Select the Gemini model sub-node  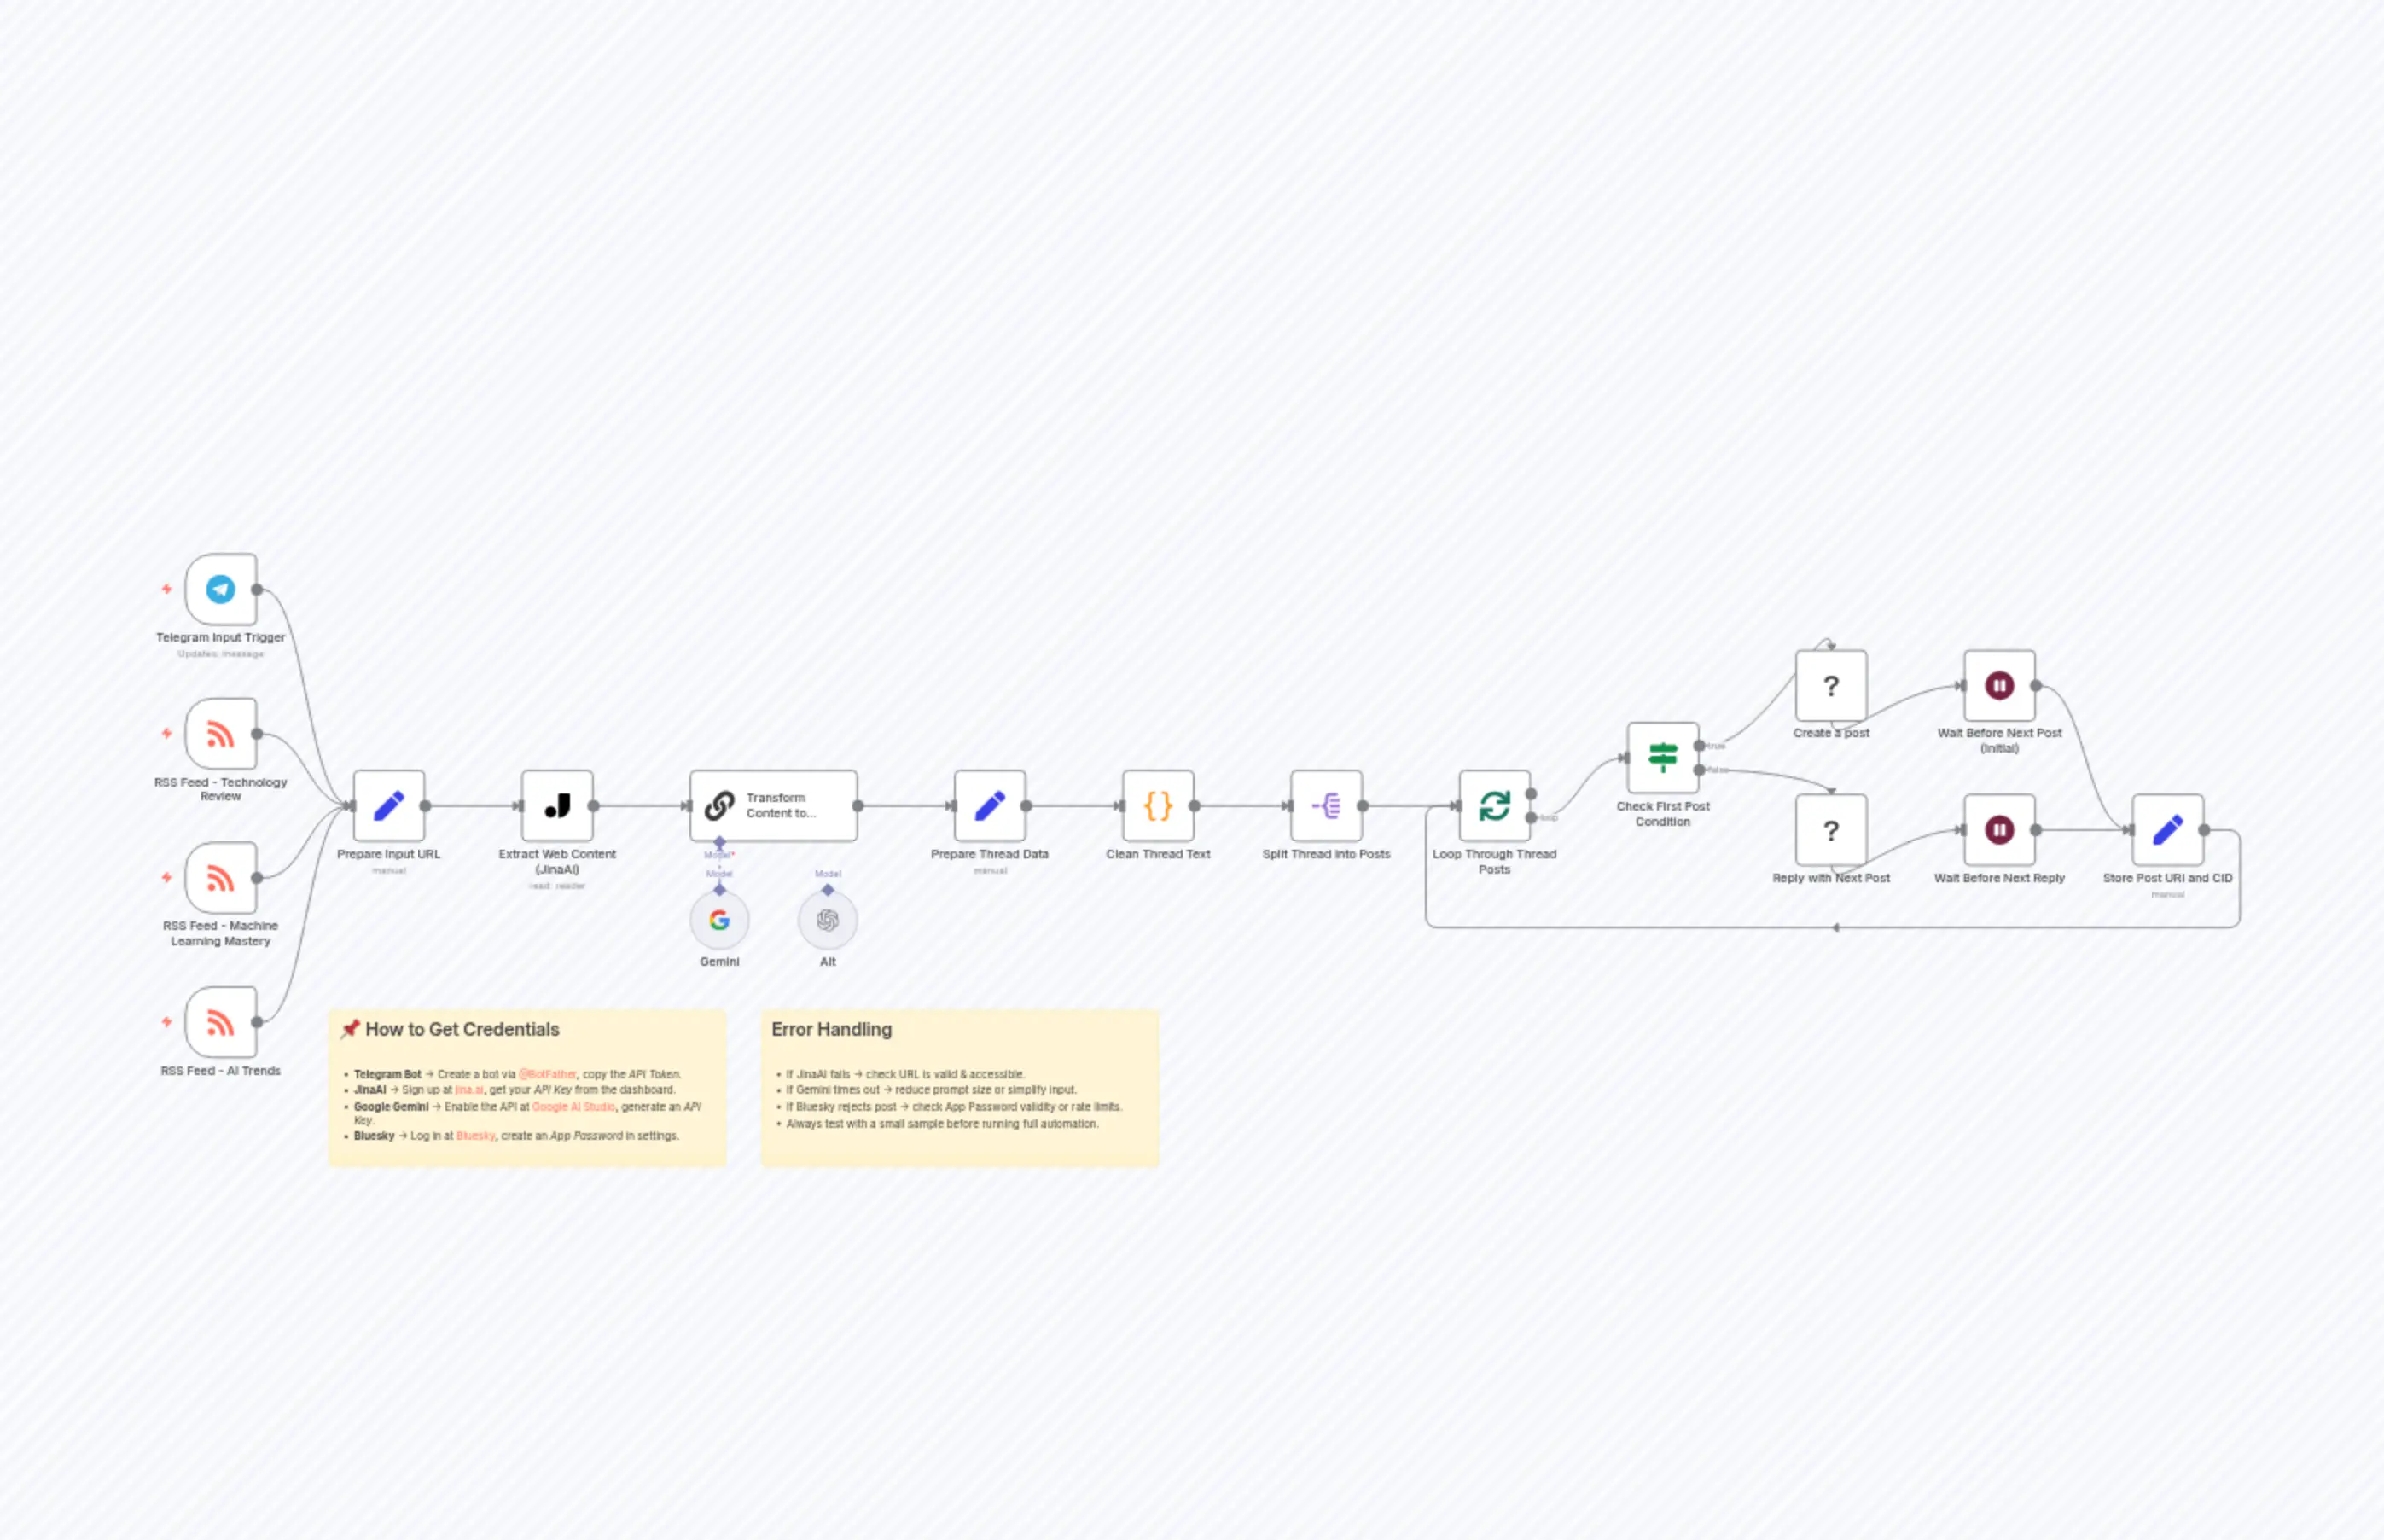pyautogui.click(x=719, y=919)
